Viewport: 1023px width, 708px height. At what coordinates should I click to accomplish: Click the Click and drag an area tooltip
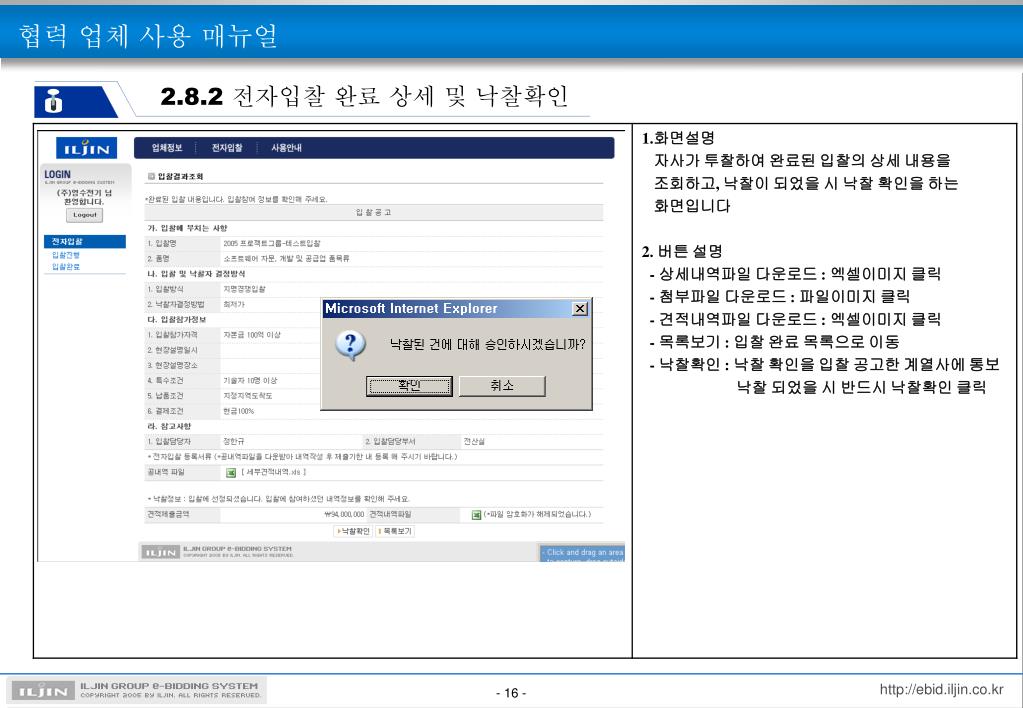click(582, 553)
